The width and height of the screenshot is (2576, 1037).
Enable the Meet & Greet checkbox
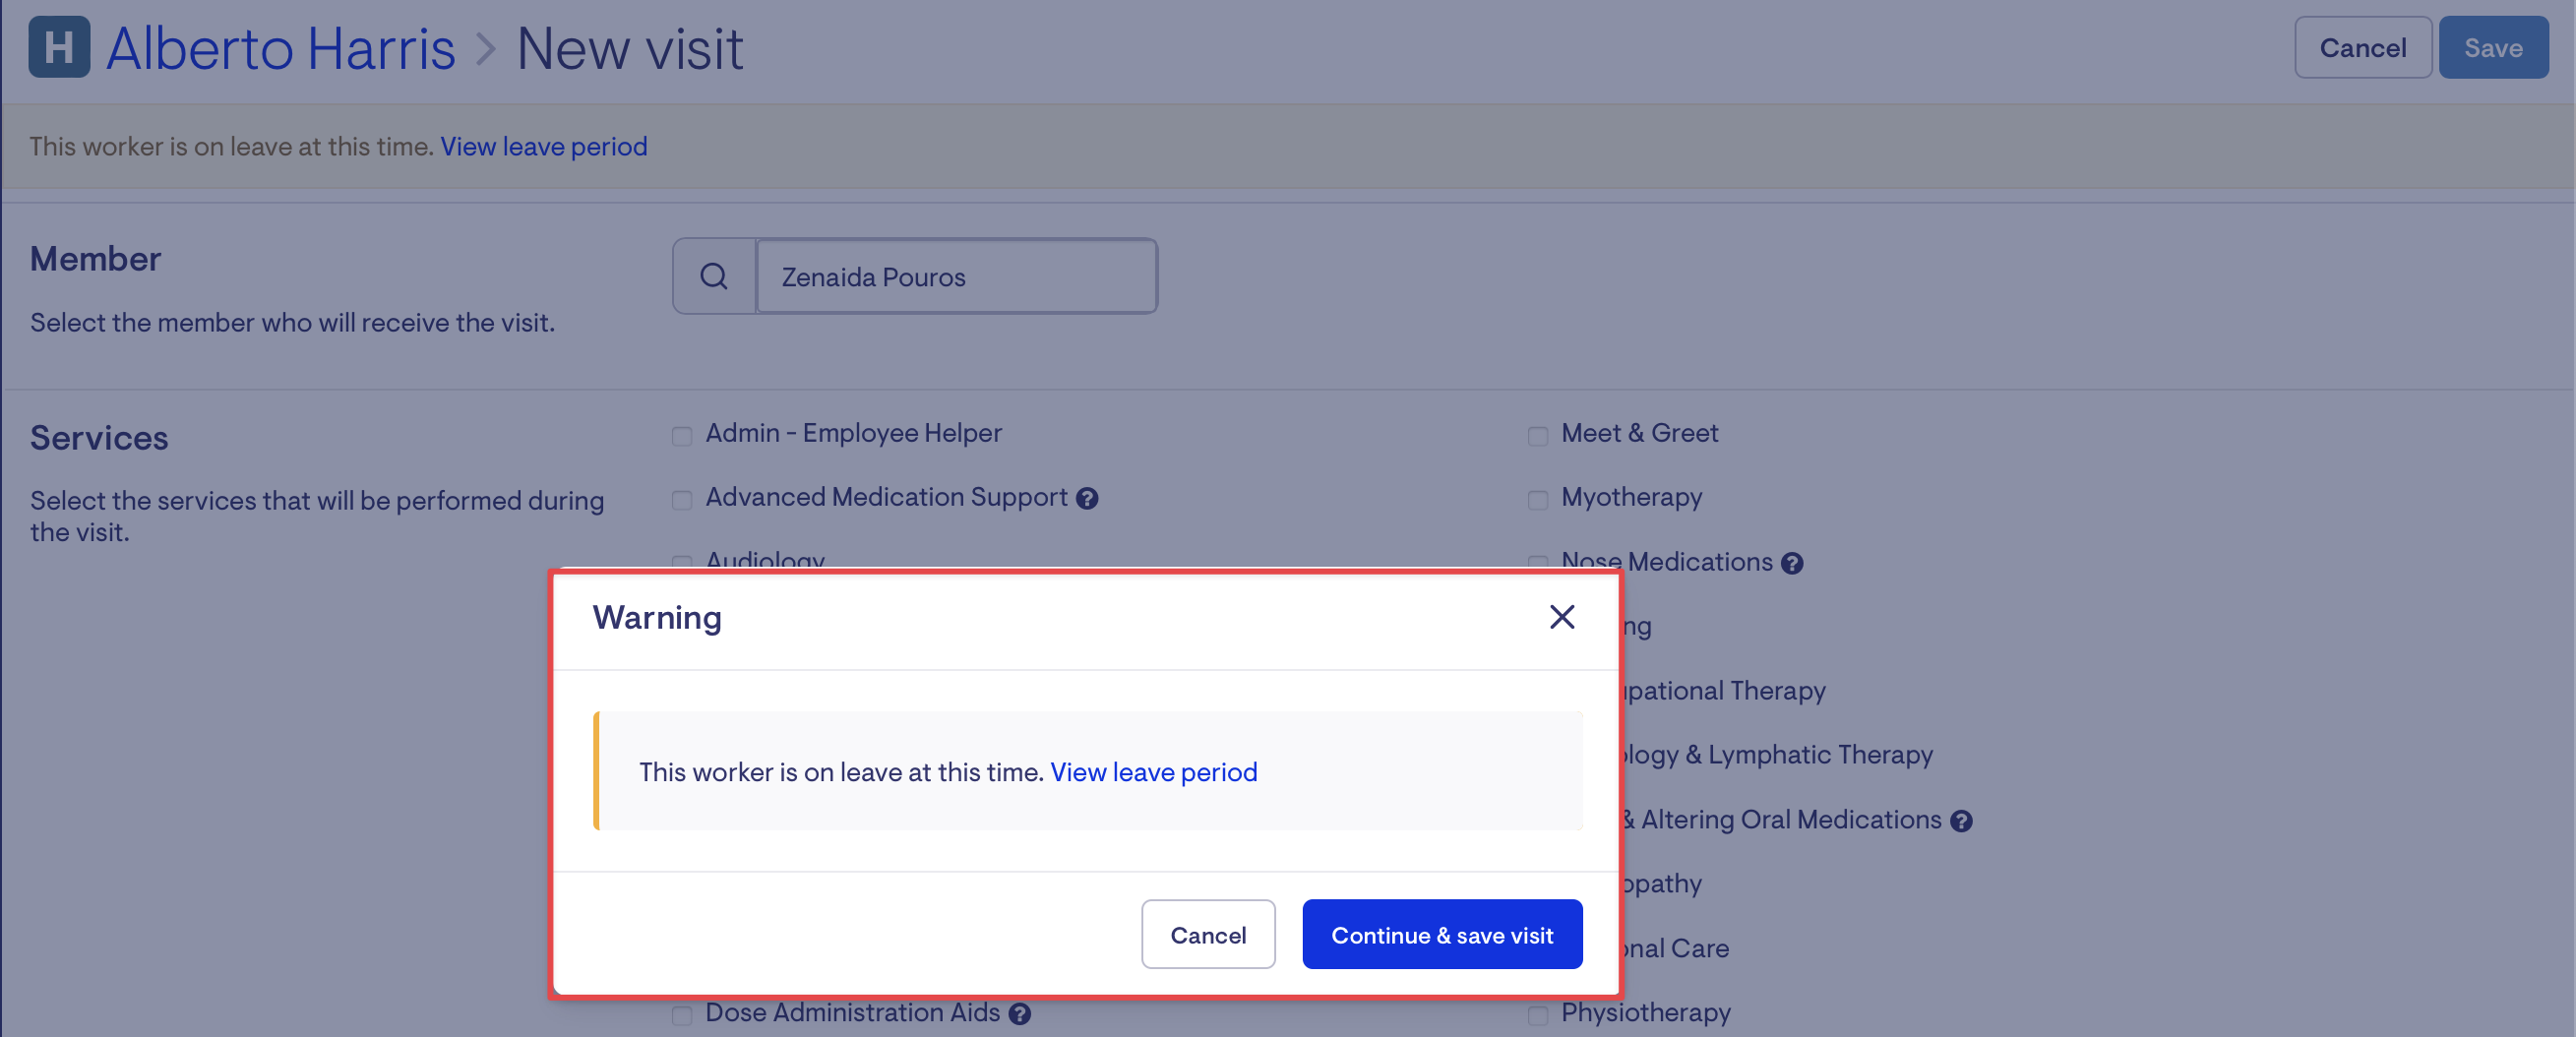[x=1538, y=436]
